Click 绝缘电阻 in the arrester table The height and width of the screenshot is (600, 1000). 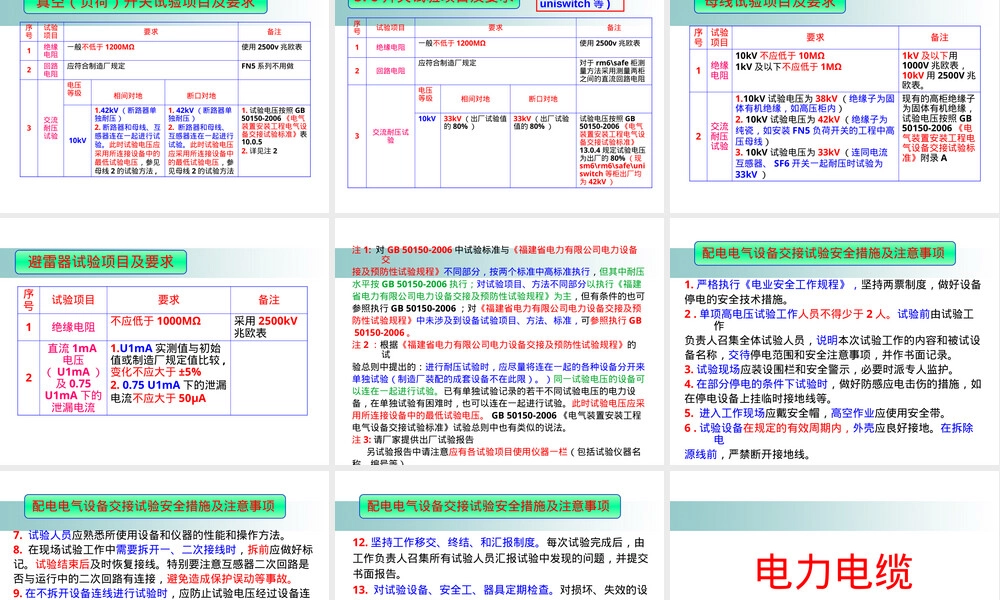click(x=73, y=327)
